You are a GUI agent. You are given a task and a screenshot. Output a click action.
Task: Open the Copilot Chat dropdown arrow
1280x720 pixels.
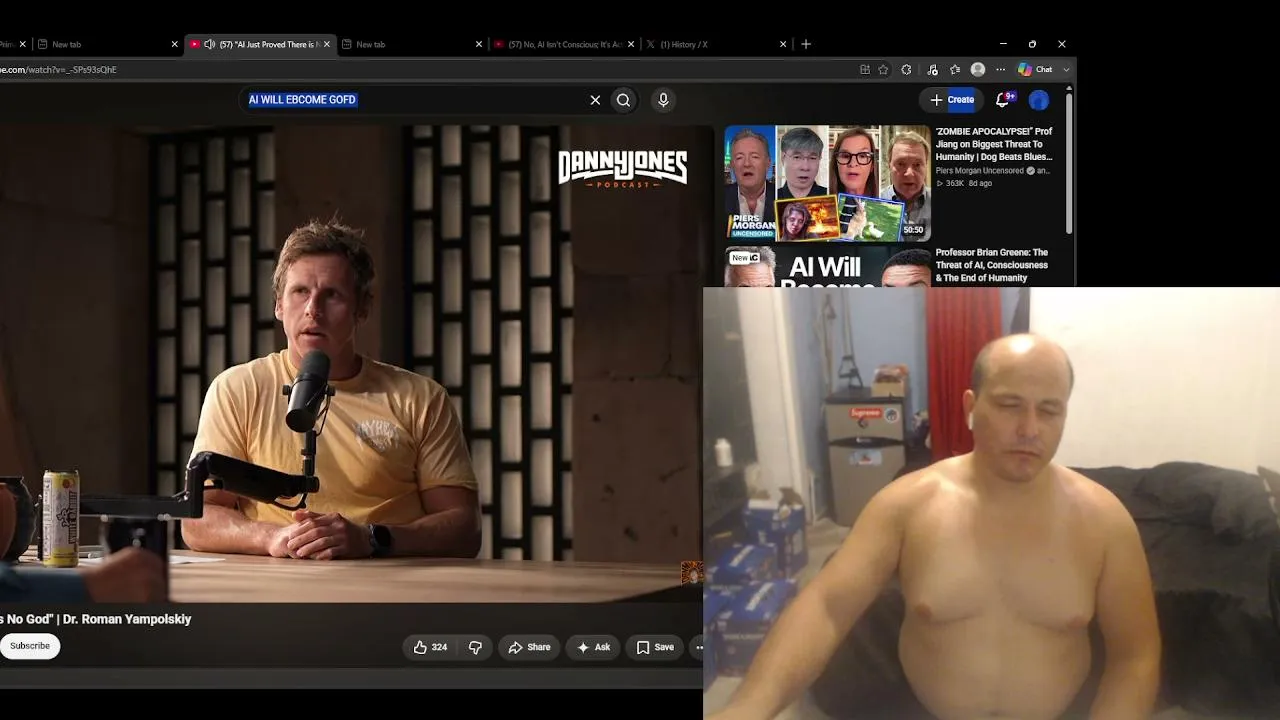(x=1066, y=70)
